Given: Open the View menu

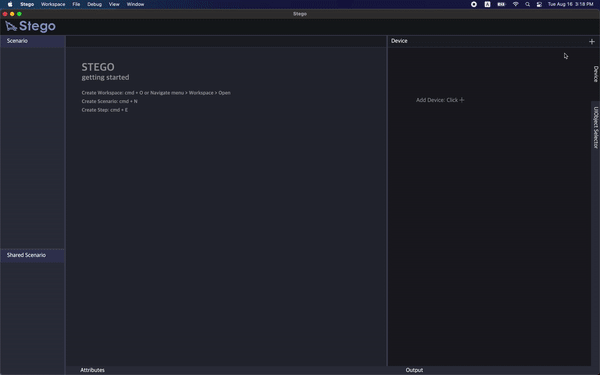Looking at the screenshot, I should point(114,4).
